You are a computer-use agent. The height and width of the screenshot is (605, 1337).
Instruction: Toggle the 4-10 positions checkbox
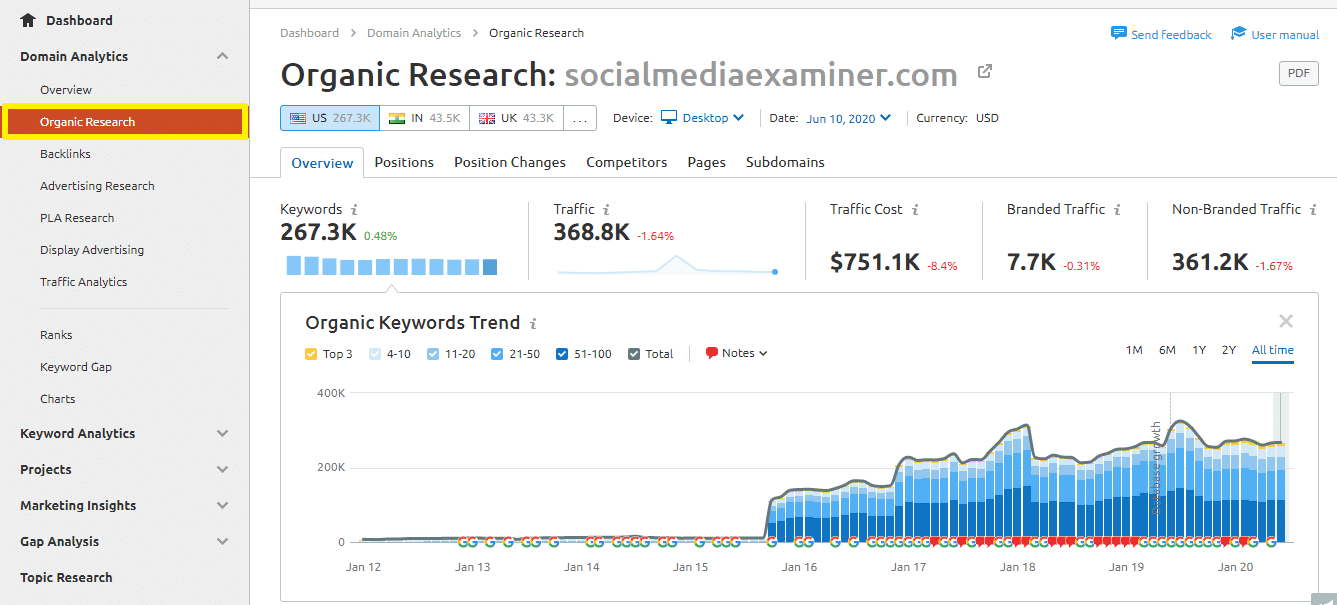375,354
